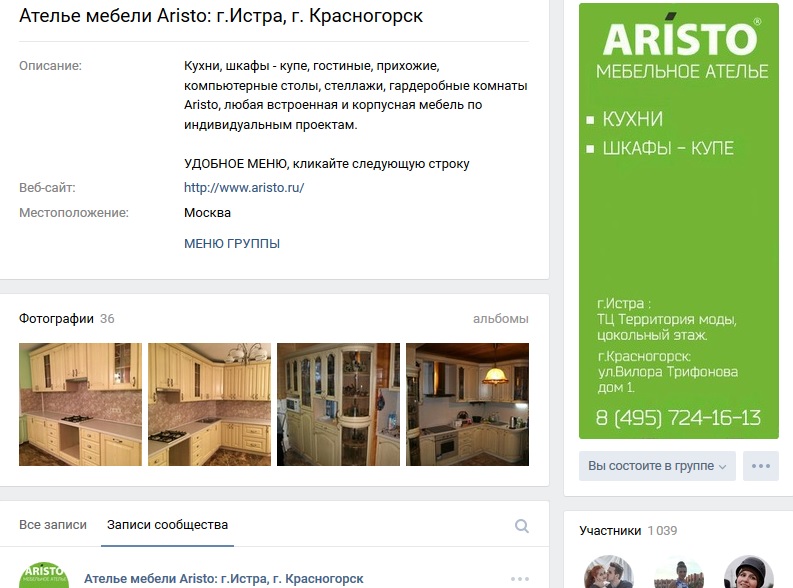Open 'Участники' members list
This screenshot has width=793, height=588.
coord(610,531)
